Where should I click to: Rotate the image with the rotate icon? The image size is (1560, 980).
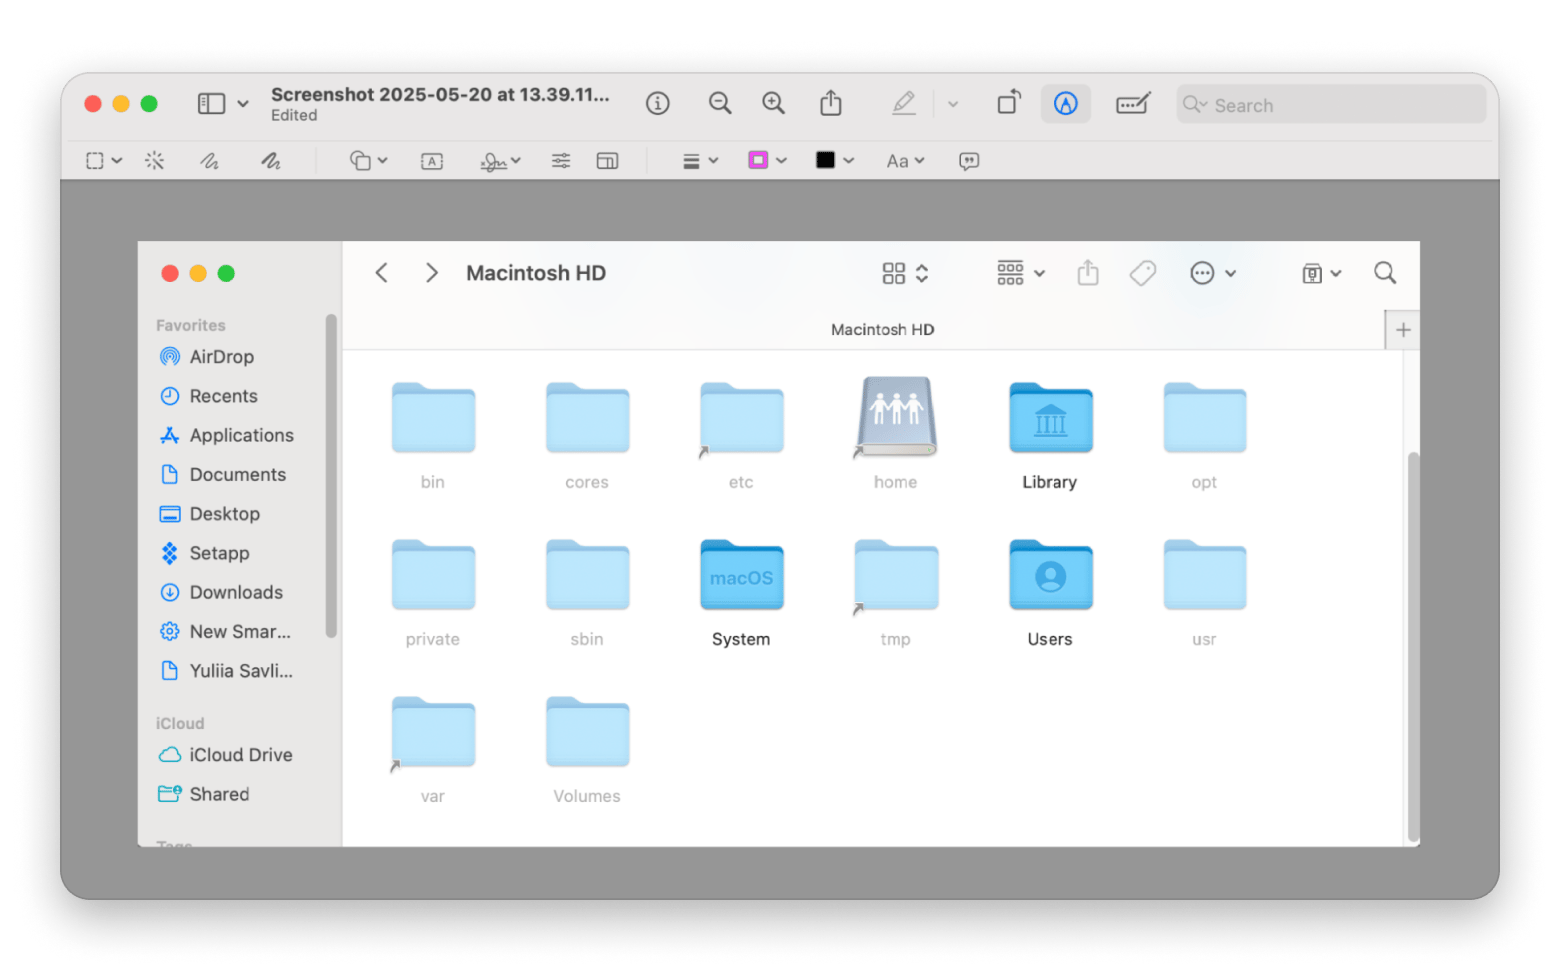point(1008,103)
